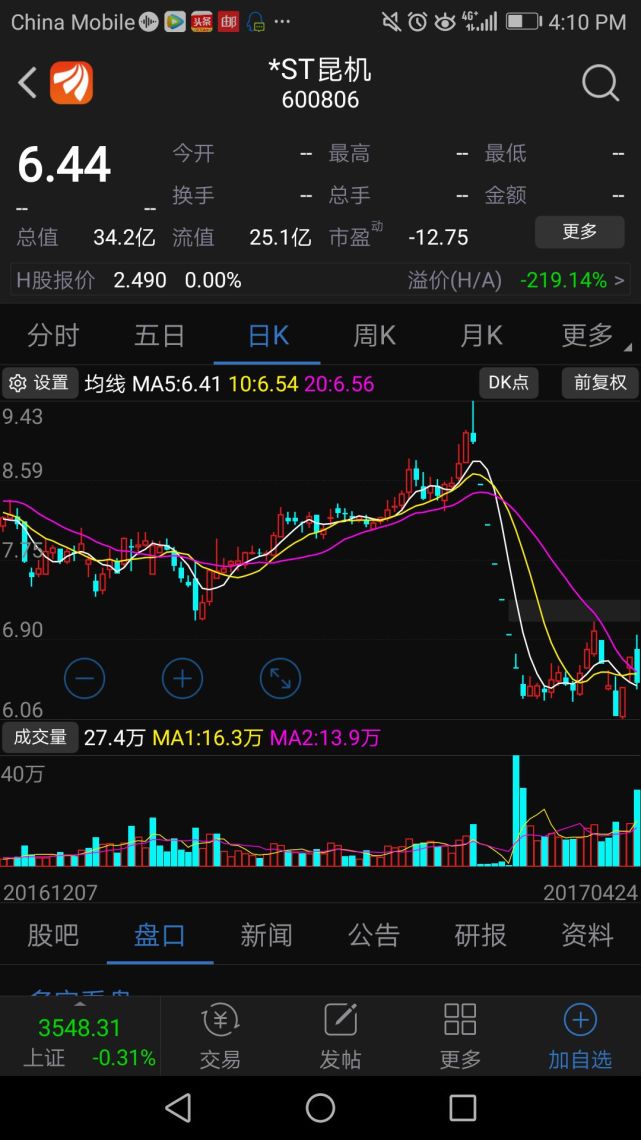Open 发帖 post composer icon

pyautogui.click(x=340, y=1020)
